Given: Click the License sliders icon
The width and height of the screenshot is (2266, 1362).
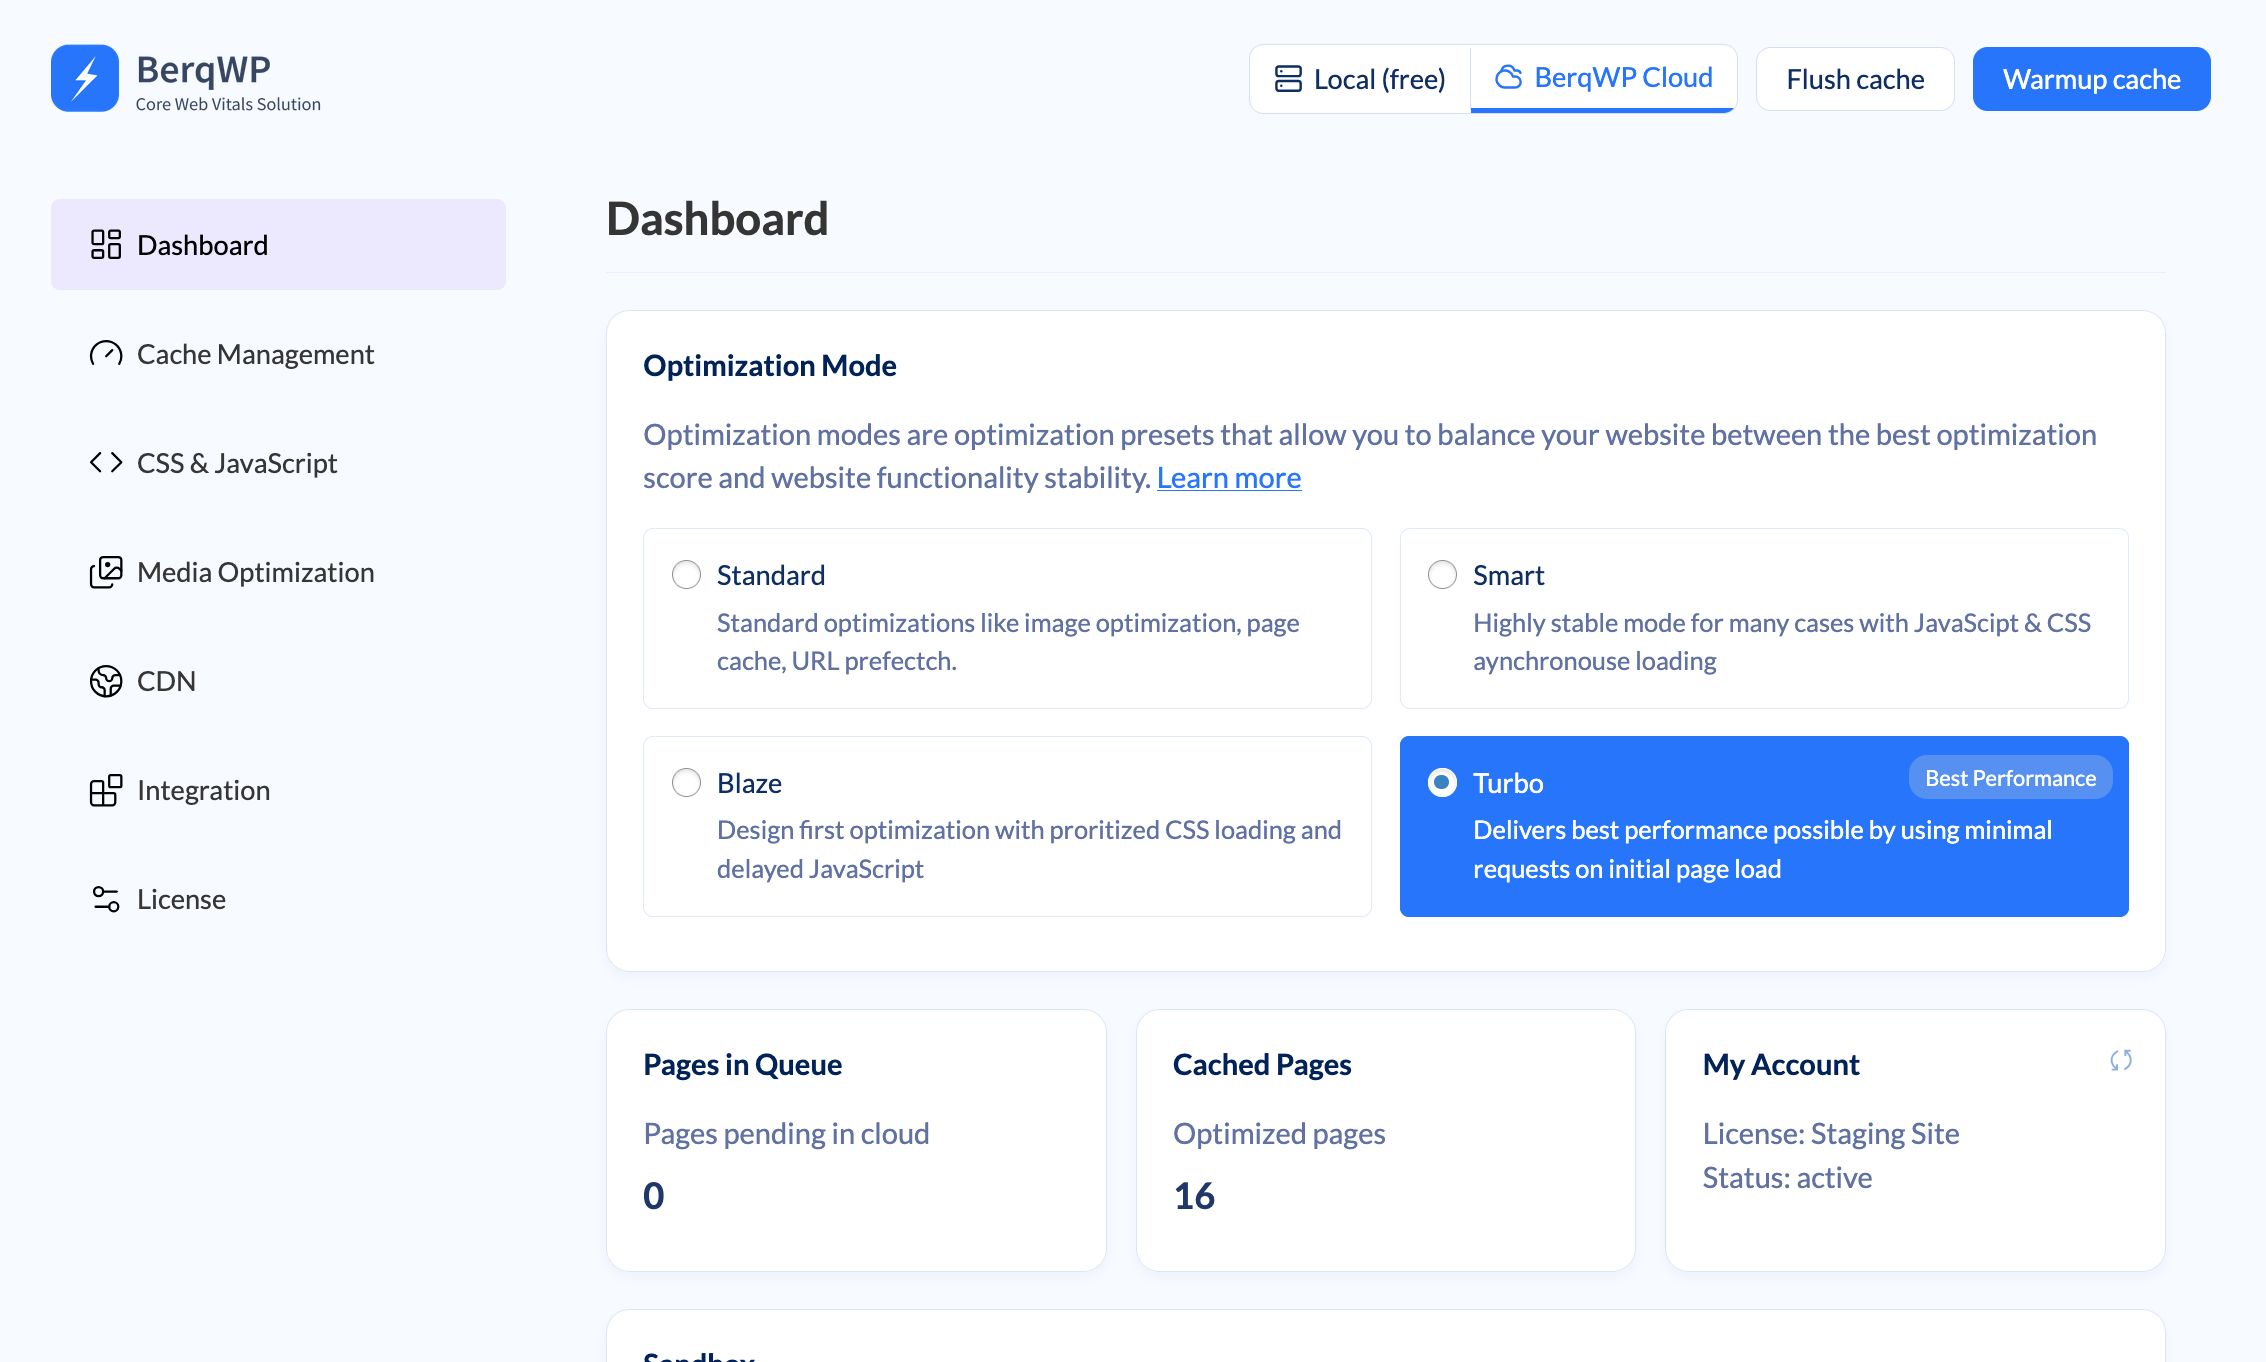Looking at the screenshot, I should [106, 899].
